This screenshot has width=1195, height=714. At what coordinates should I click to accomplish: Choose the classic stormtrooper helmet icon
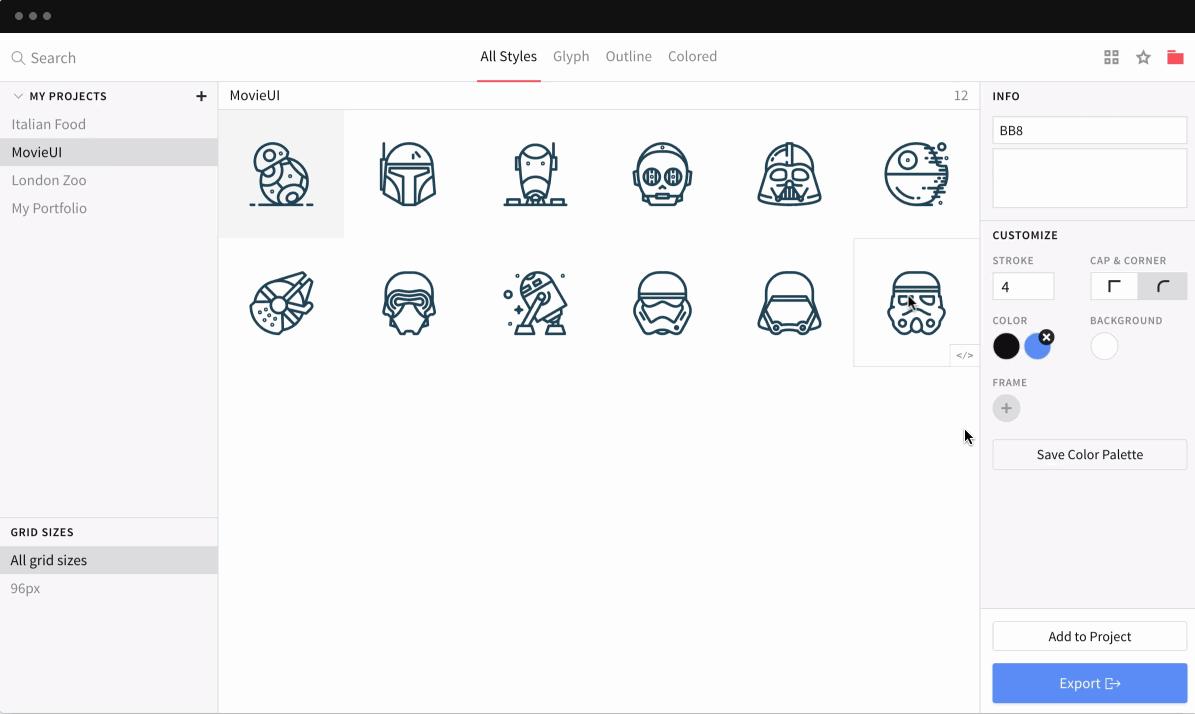pos(916,303)
